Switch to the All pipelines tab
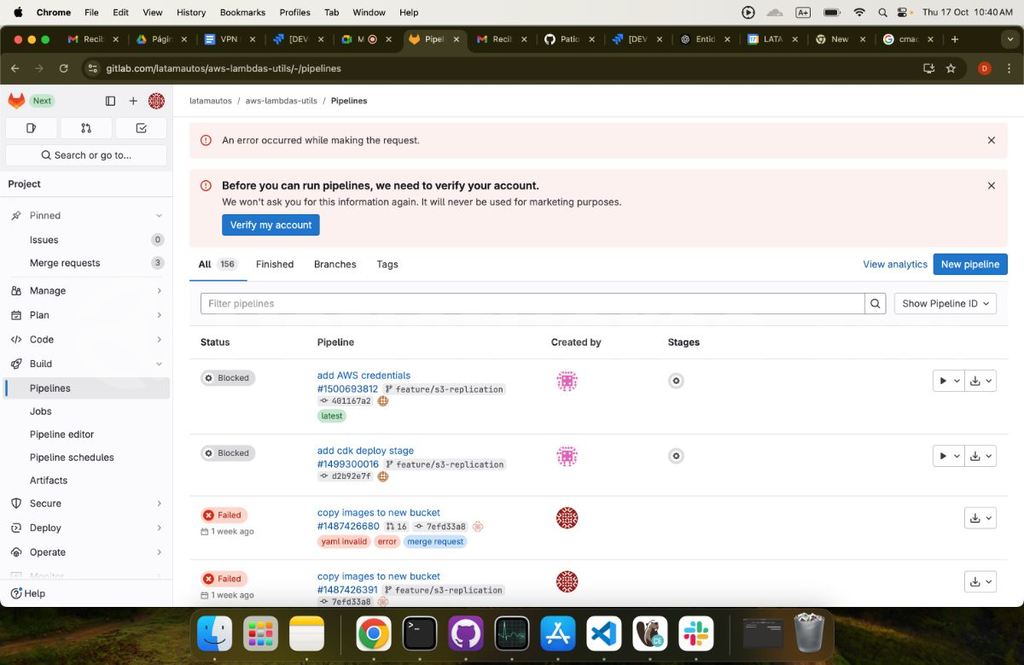Viewport: 1024px width, 665px height. pyautogui.click(x=217, y=265)
